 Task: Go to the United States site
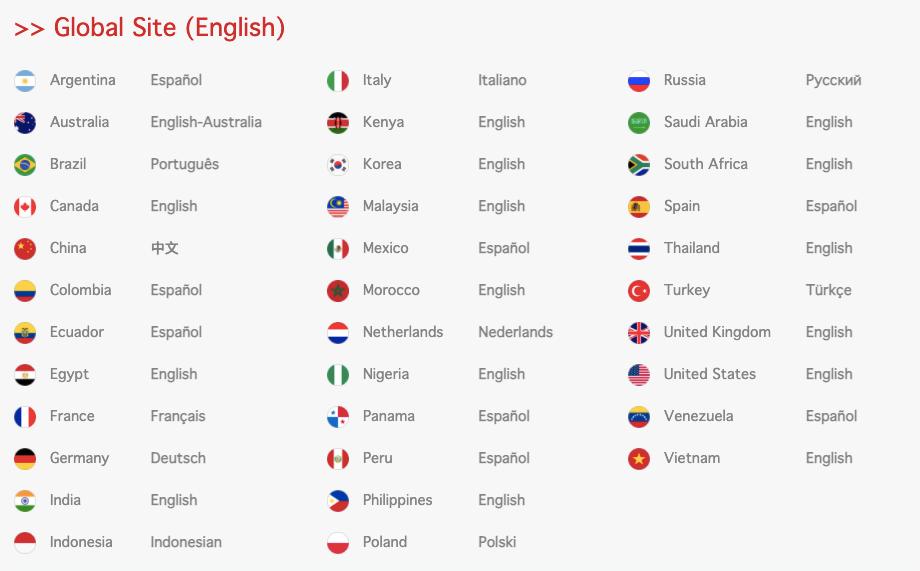point(709,374)
